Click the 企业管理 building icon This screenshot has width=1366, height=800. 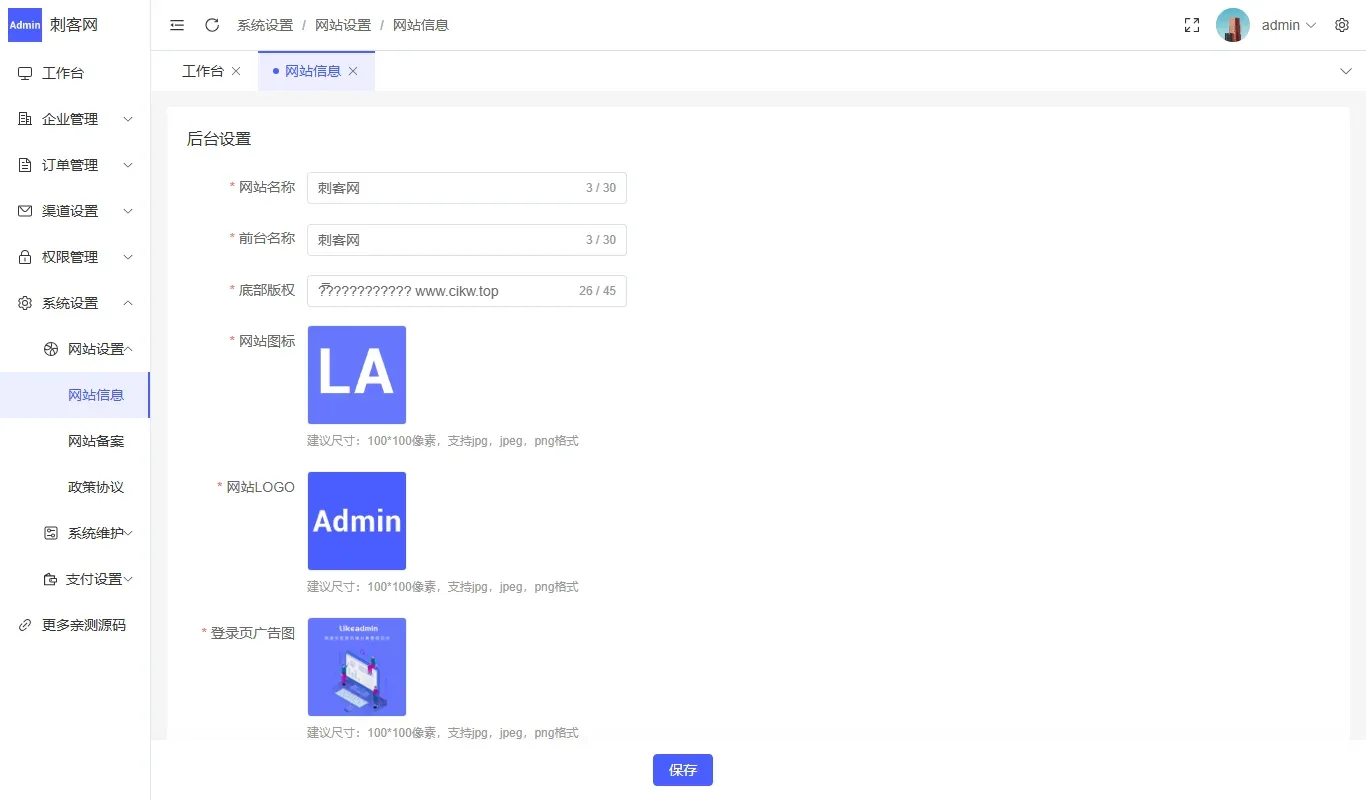coord(25,119)
